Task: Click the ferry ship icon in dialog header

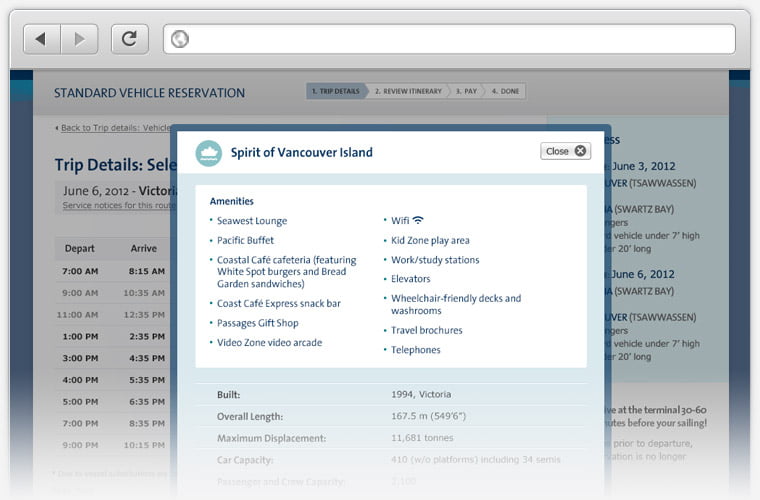Action: coord(208,153)
